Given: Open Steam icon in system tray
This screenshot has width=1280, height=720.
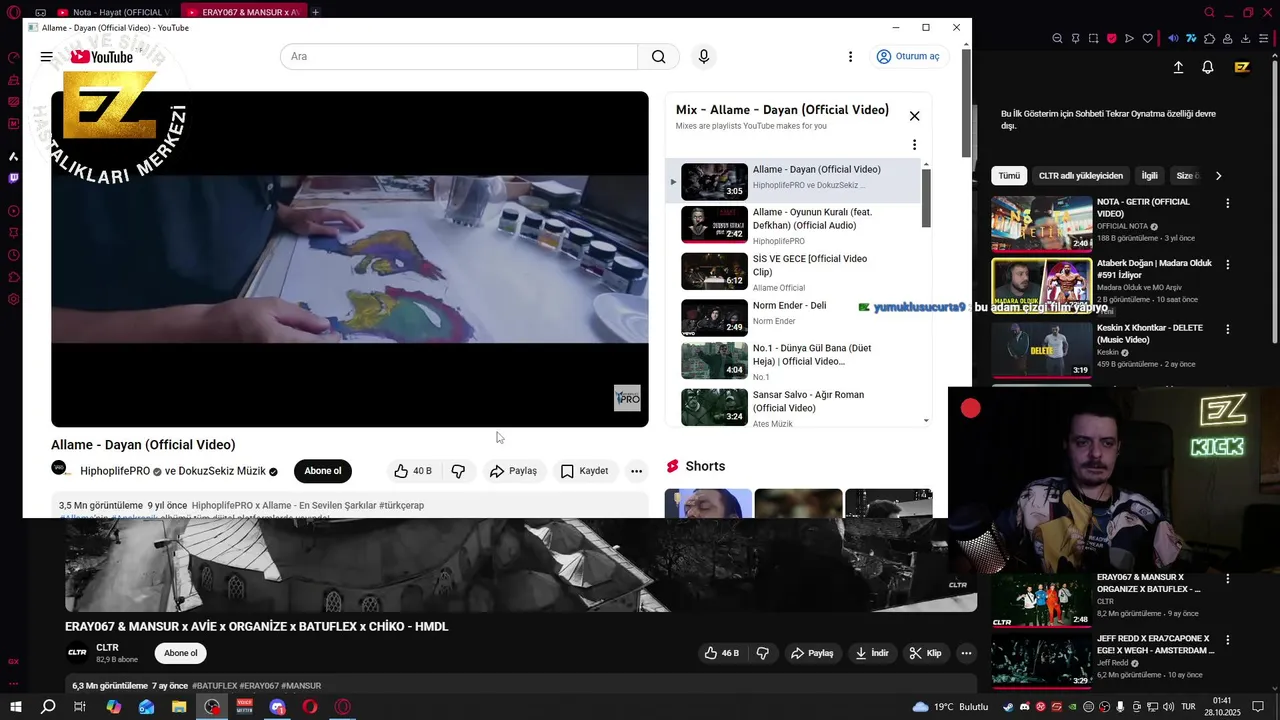Looking at the screenshot, I should point(1008,707).
